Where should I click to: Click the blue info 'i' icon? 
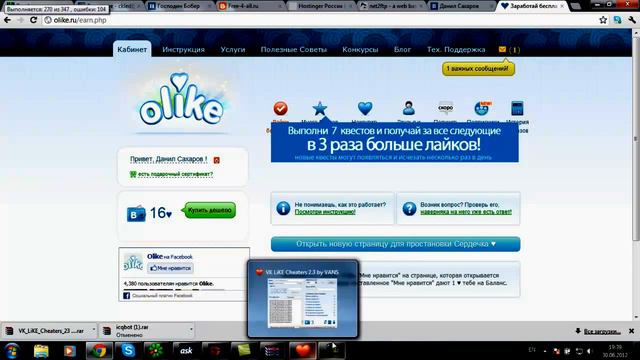283,208
